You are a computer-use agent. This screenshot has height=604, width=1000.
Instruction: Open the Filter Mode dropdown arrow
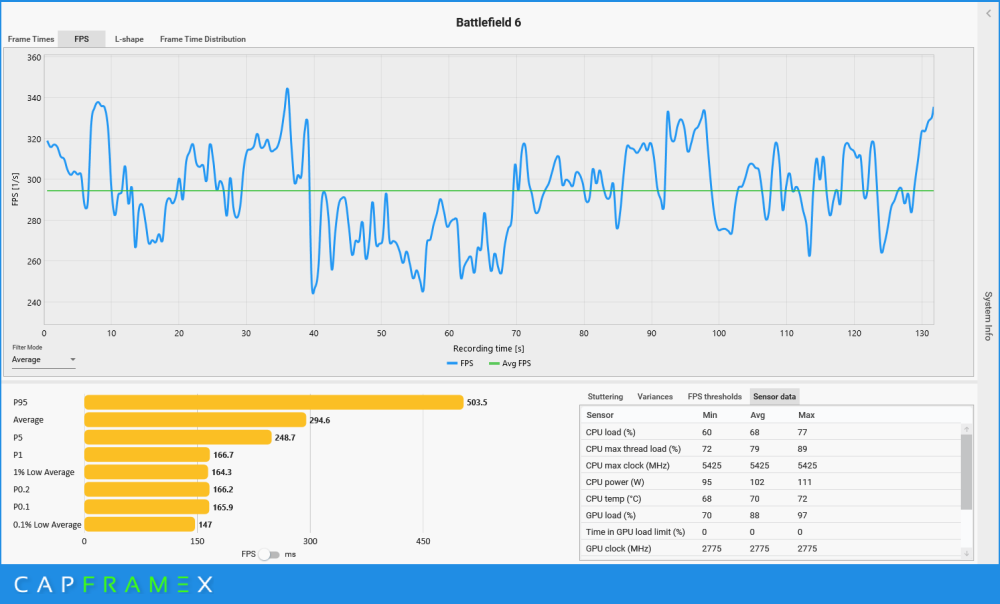[x=73, y=360]
